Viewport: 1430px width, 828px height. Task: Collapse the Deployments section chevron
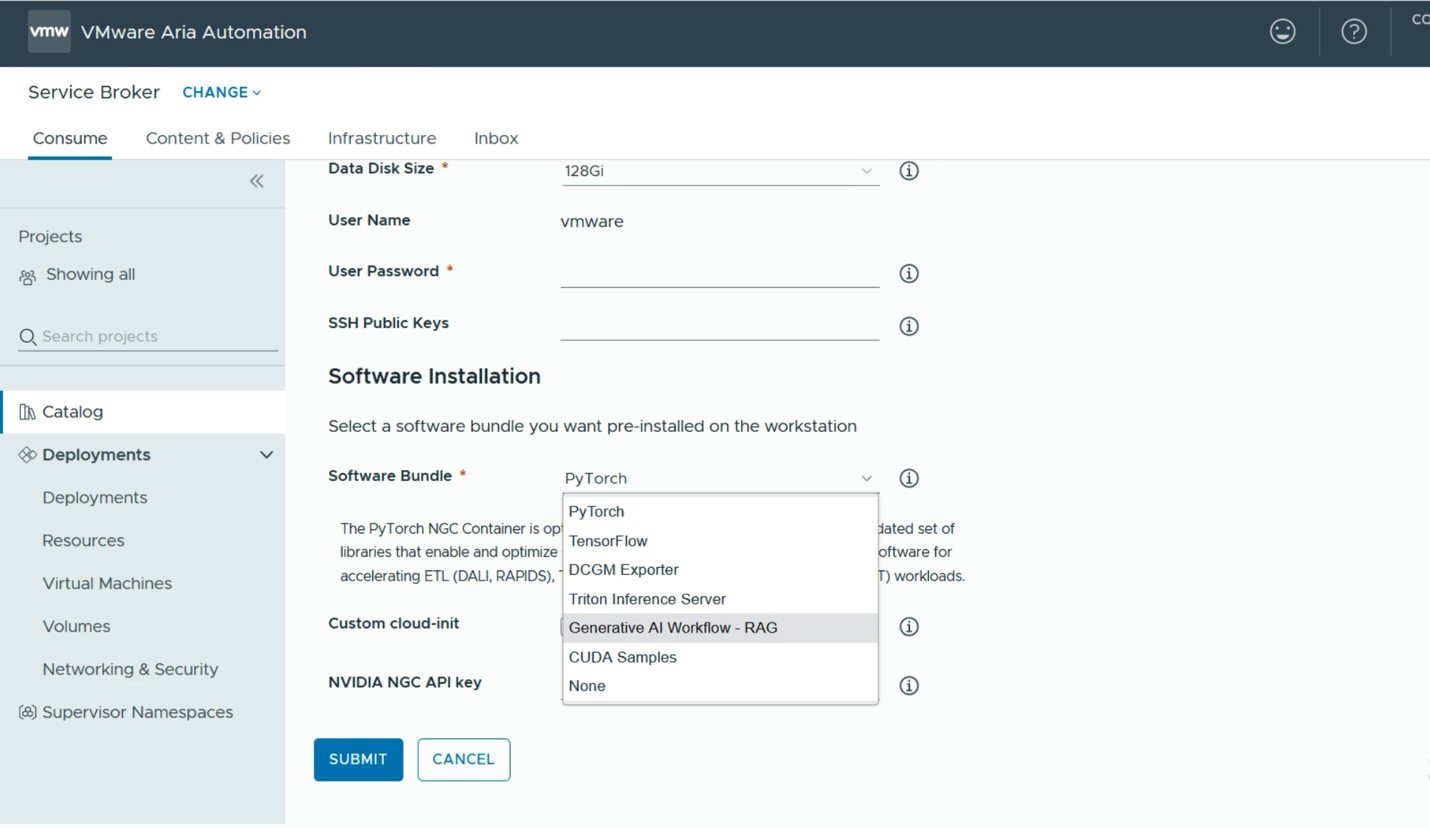pyautogui.click(x=266, y=455)
